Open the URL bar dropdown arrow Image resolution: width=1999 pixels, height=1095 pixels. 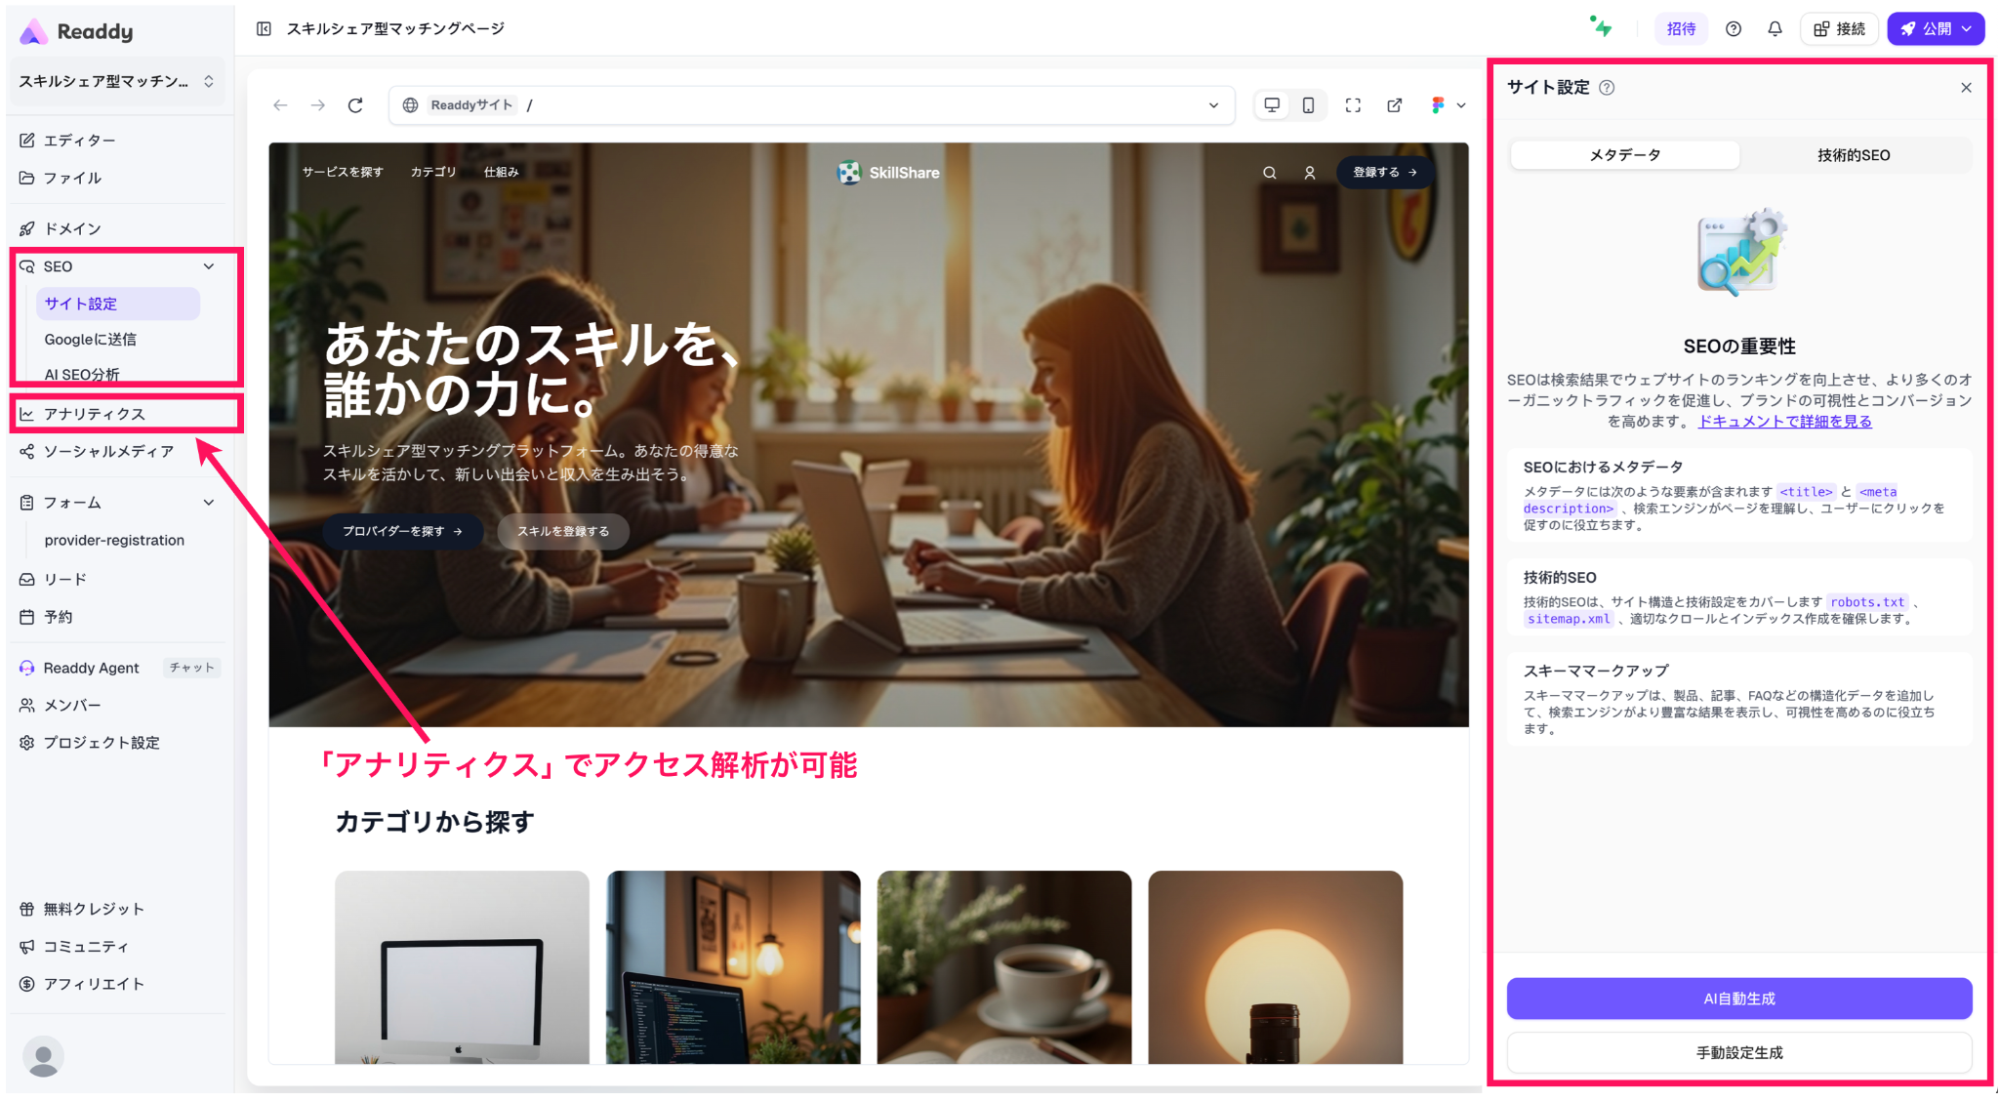pyautogui.click(x=1213, y=105)
